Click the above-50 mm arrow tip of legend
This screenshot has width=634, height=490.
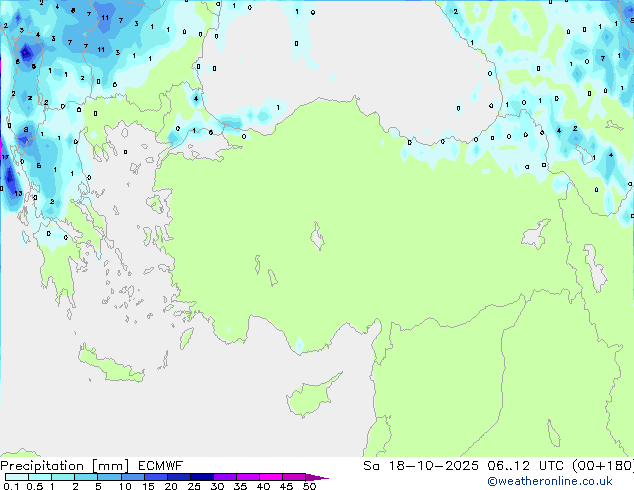(317, 477)
